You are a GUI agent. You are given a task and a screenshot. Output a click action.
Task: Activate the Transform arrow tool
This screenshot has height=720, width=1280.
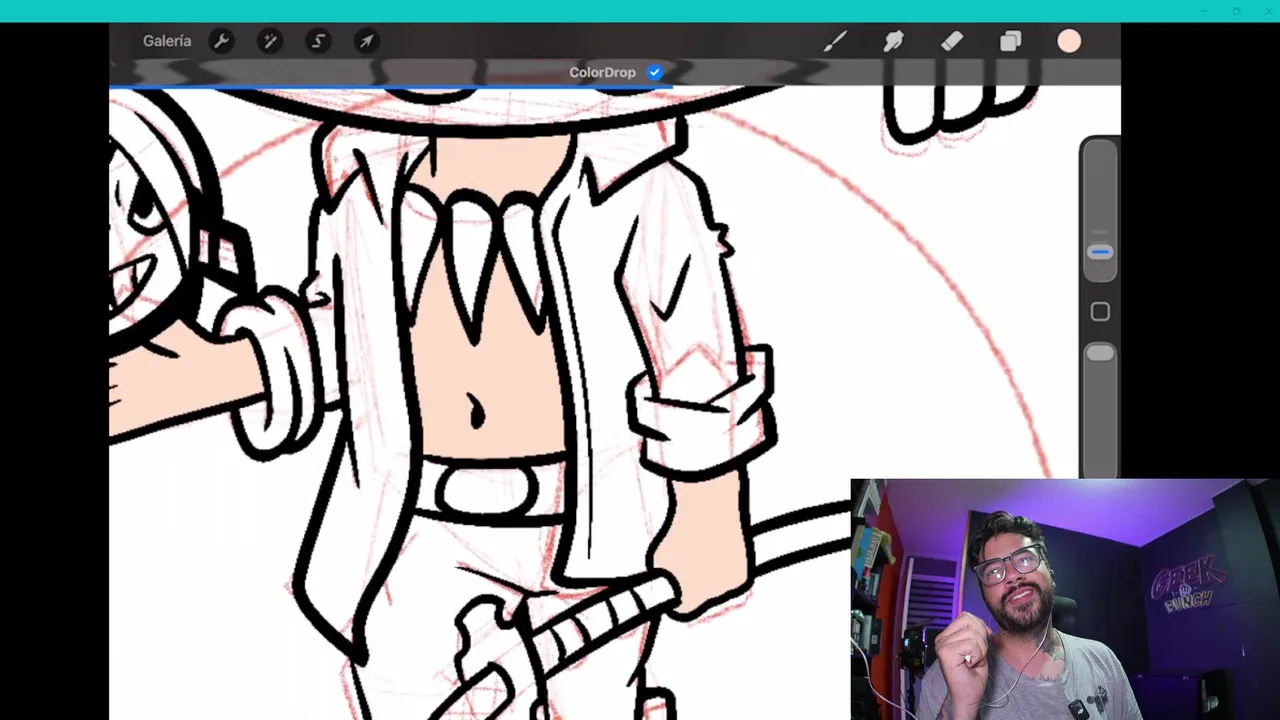point(366,41)
